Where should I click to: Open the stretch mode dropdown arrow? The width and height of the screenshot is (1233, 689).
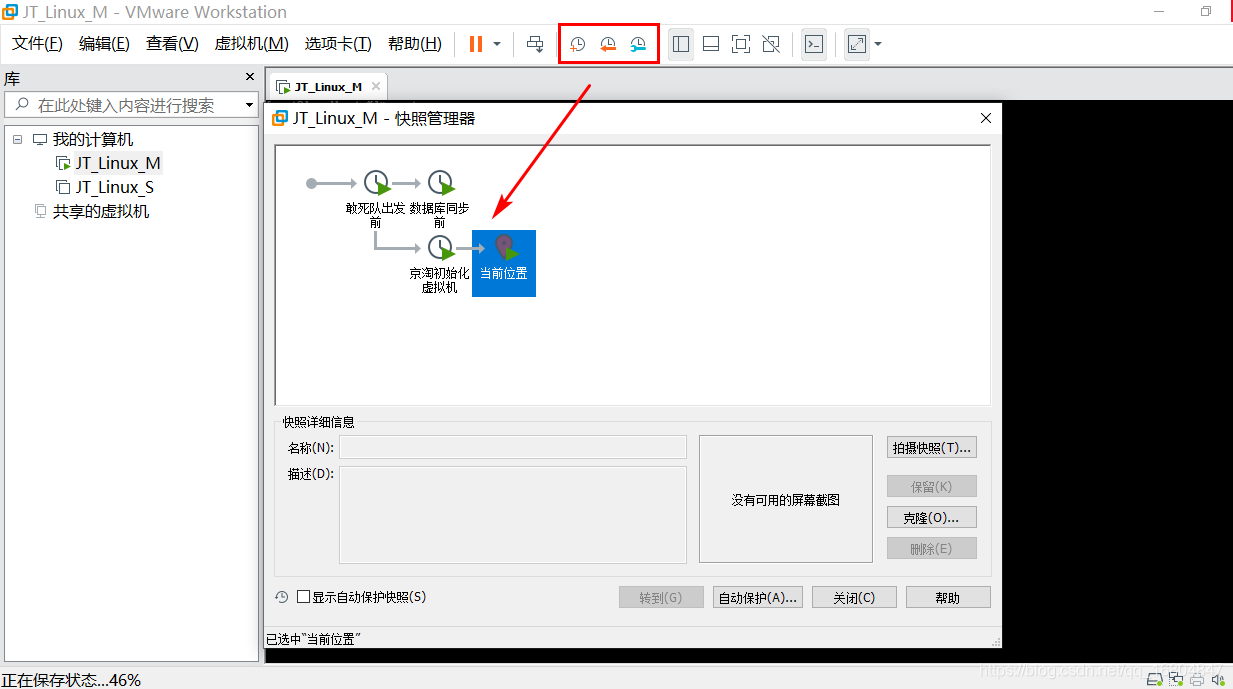877,44
